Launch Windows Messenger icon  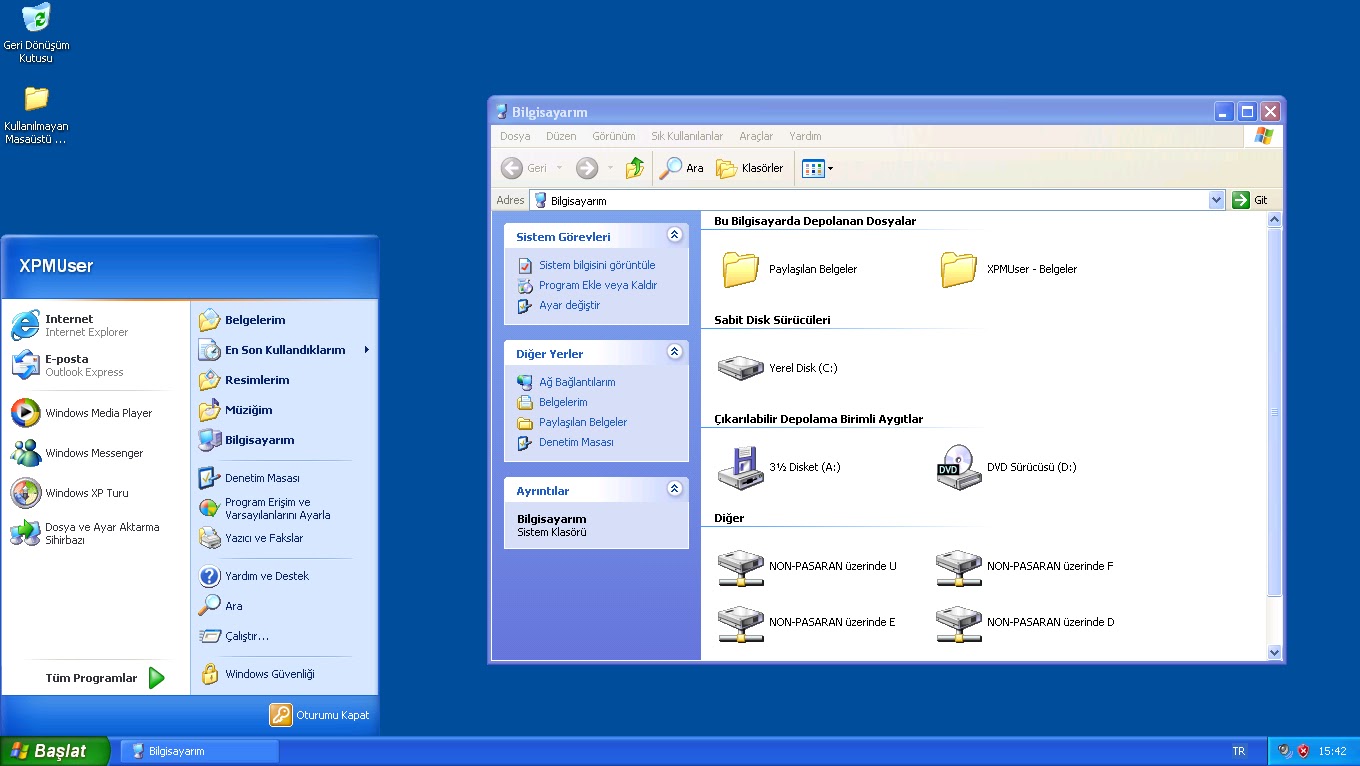(25, 452)
